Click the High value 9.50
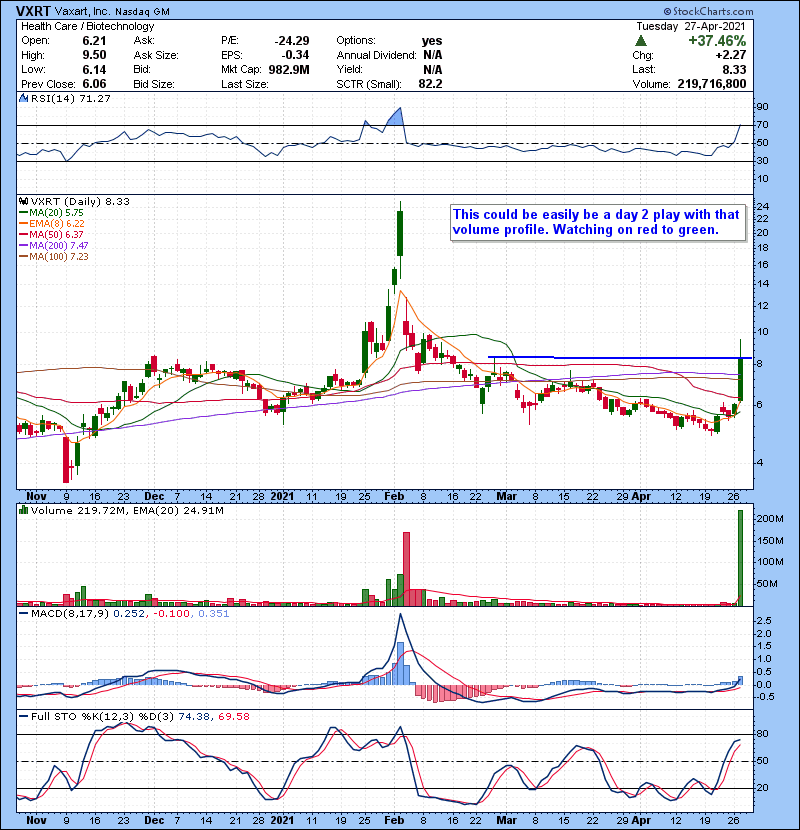This screenshot has height=830, width=800. pyautogui.click(x=94, y=55)
